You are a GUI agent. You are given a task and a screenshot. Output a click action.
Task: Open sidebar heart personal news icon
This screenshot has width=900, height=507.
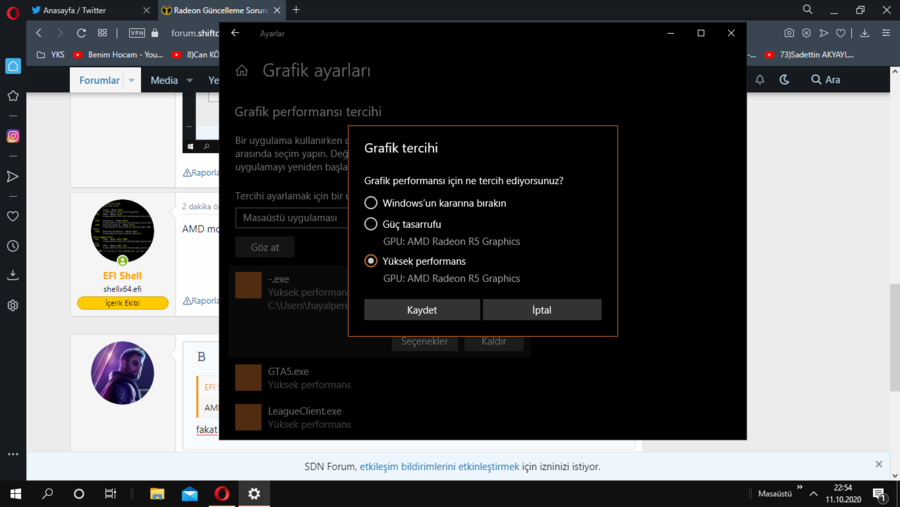pos(13,216)
